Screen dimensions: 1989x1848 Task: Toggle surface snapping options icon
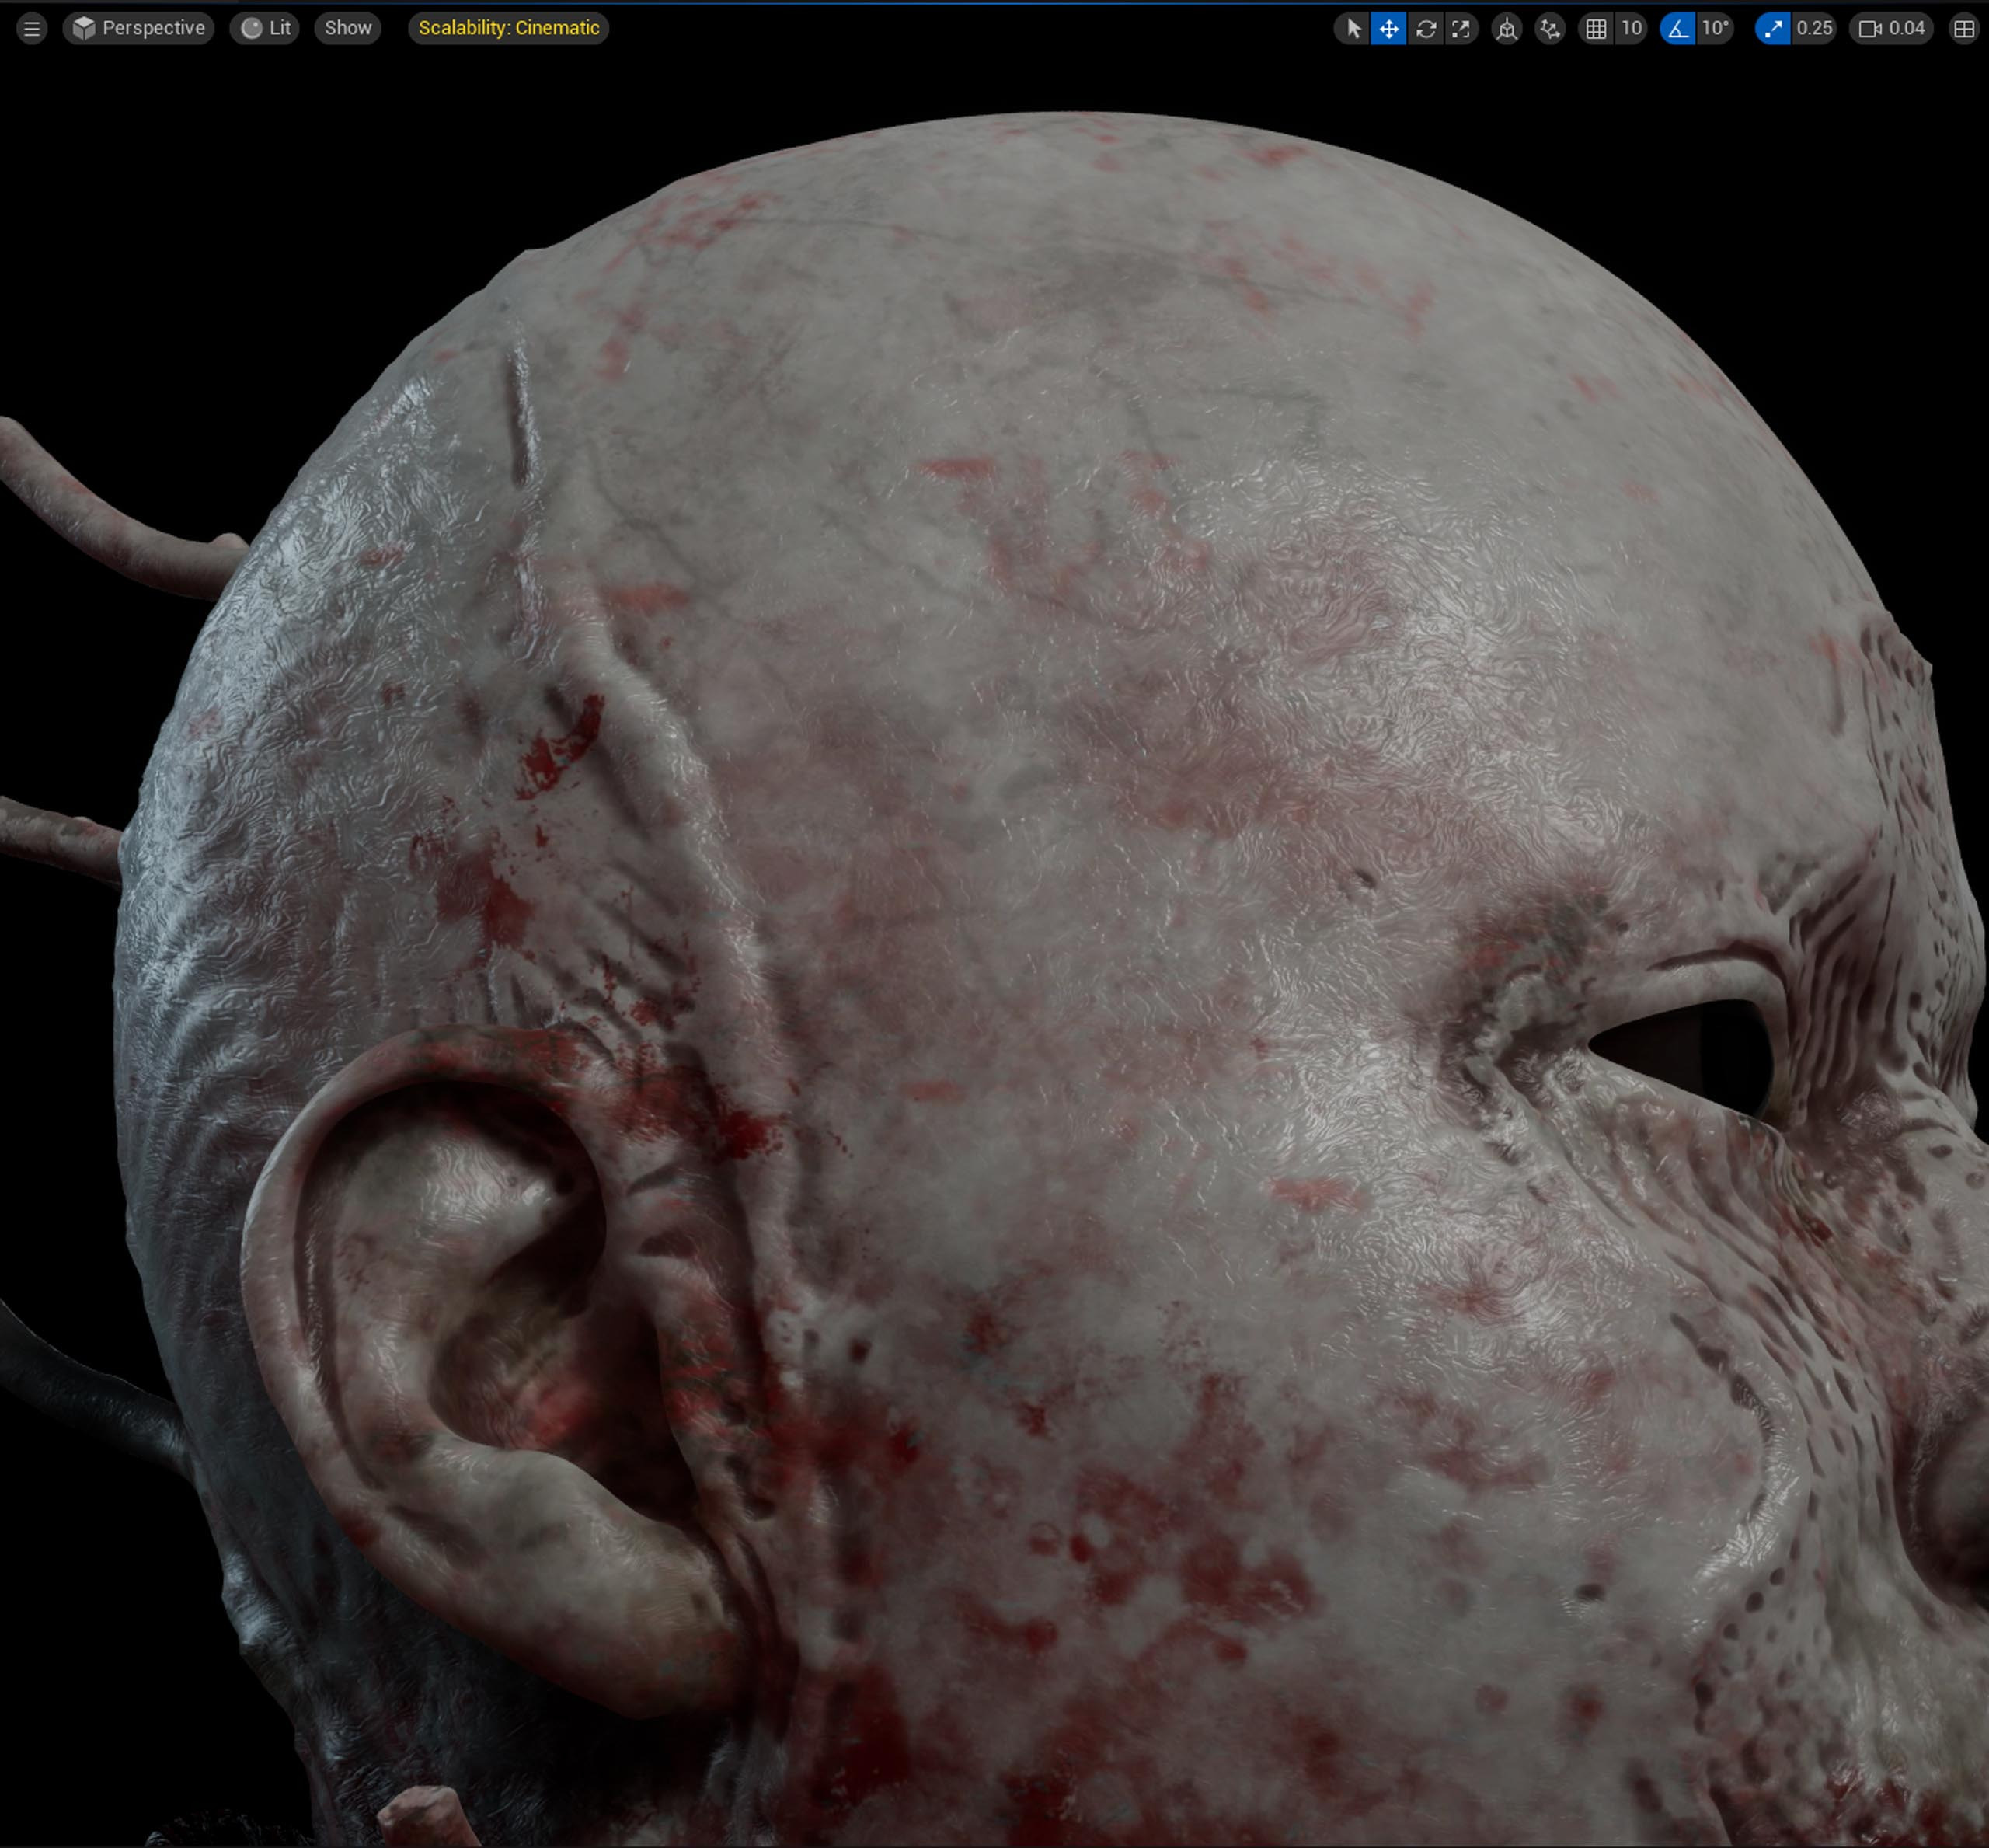(x=1550, y=29)
